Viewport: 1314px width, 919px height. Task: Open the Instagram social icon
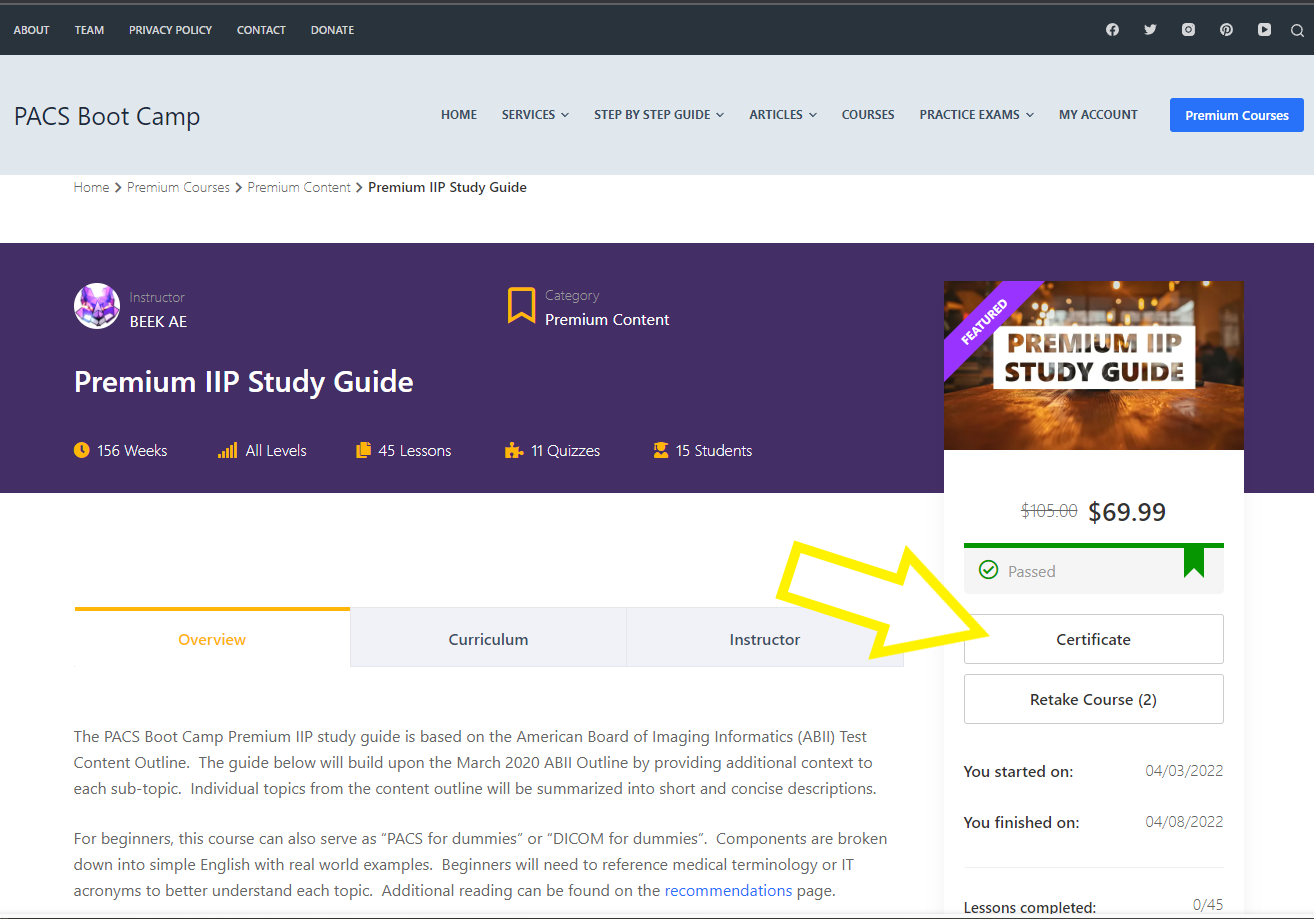[x=1188, y=30]
